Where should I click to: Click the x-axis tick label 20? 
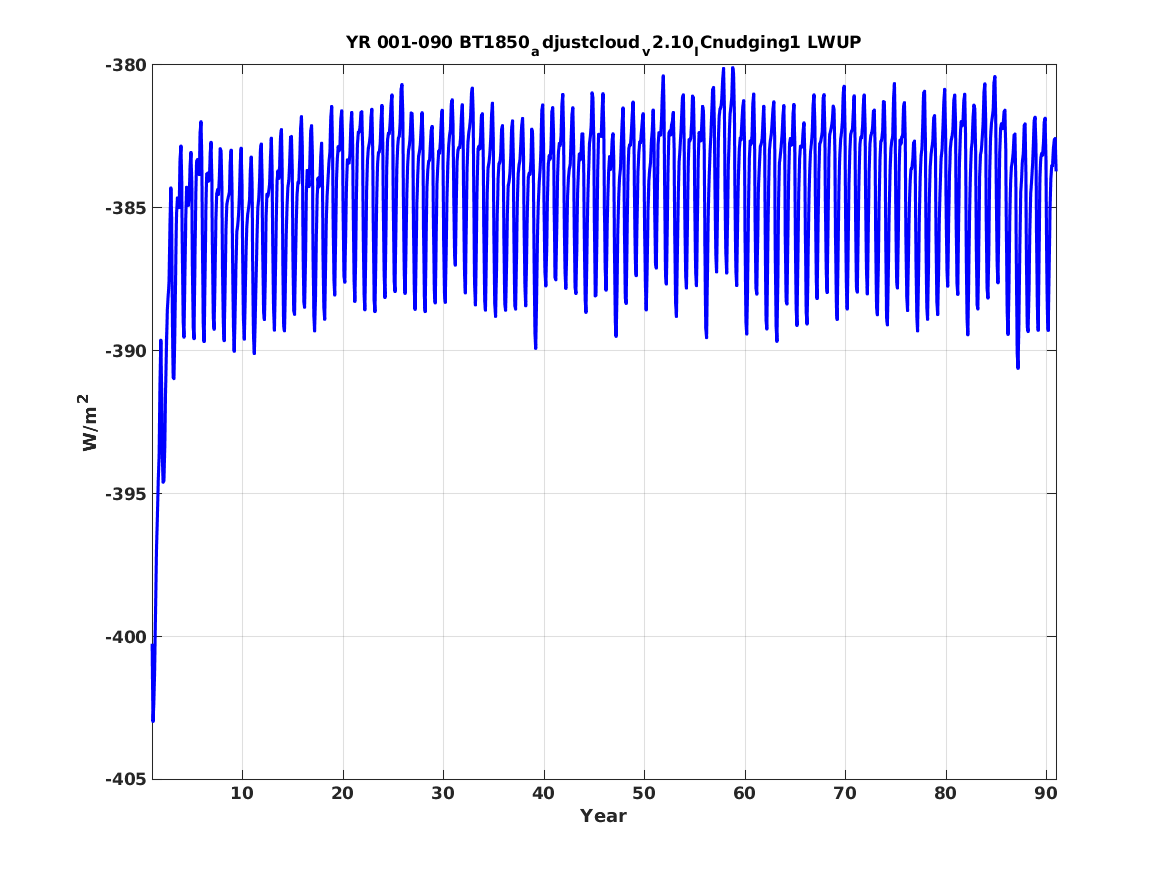point(342,794)
